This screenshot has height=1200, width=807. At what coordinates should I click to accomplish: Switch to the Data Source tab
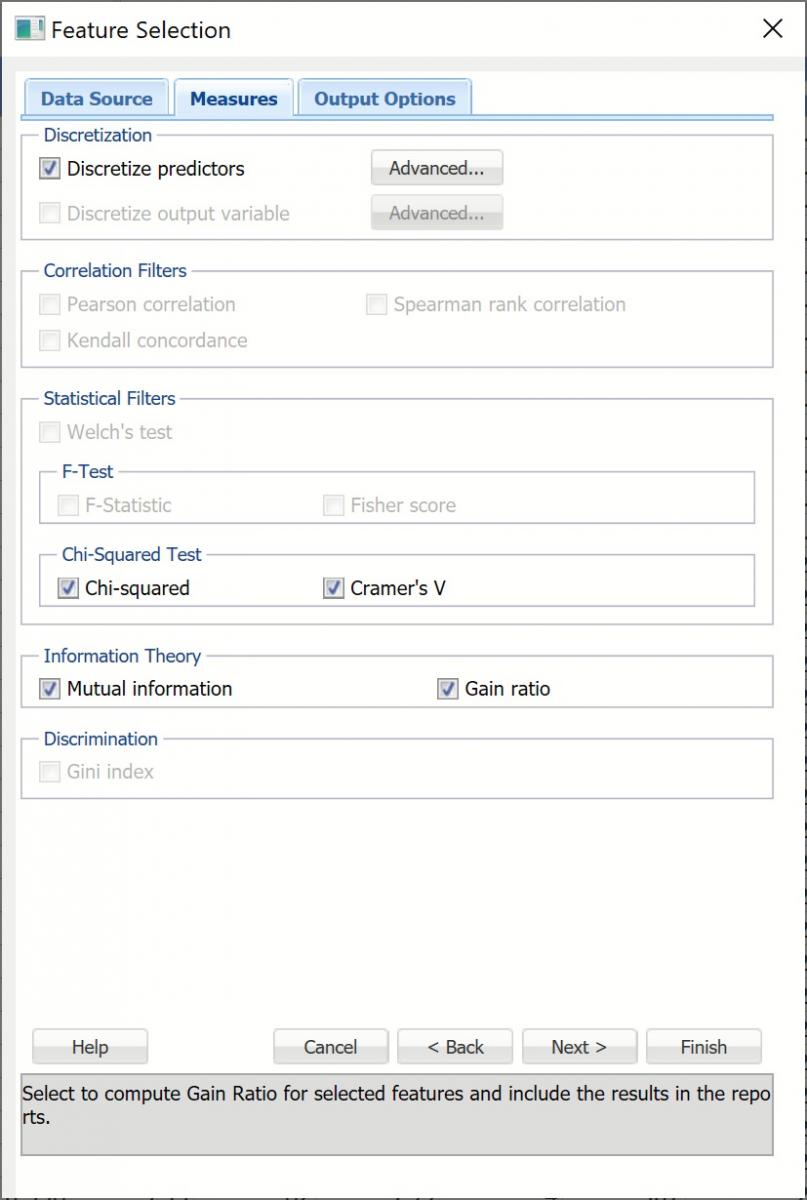tap(96, 98)
